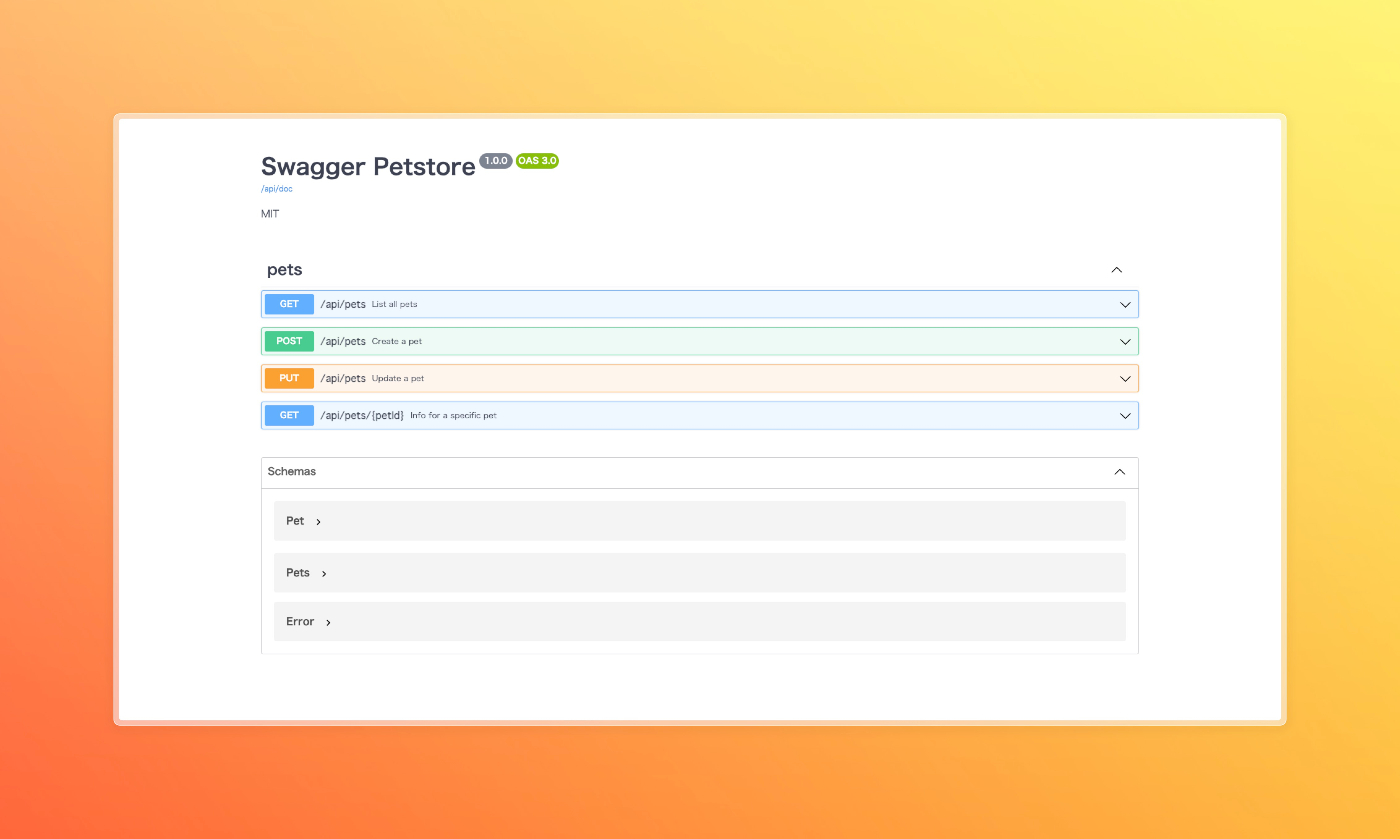Click the MIT license text

point(270,214)
